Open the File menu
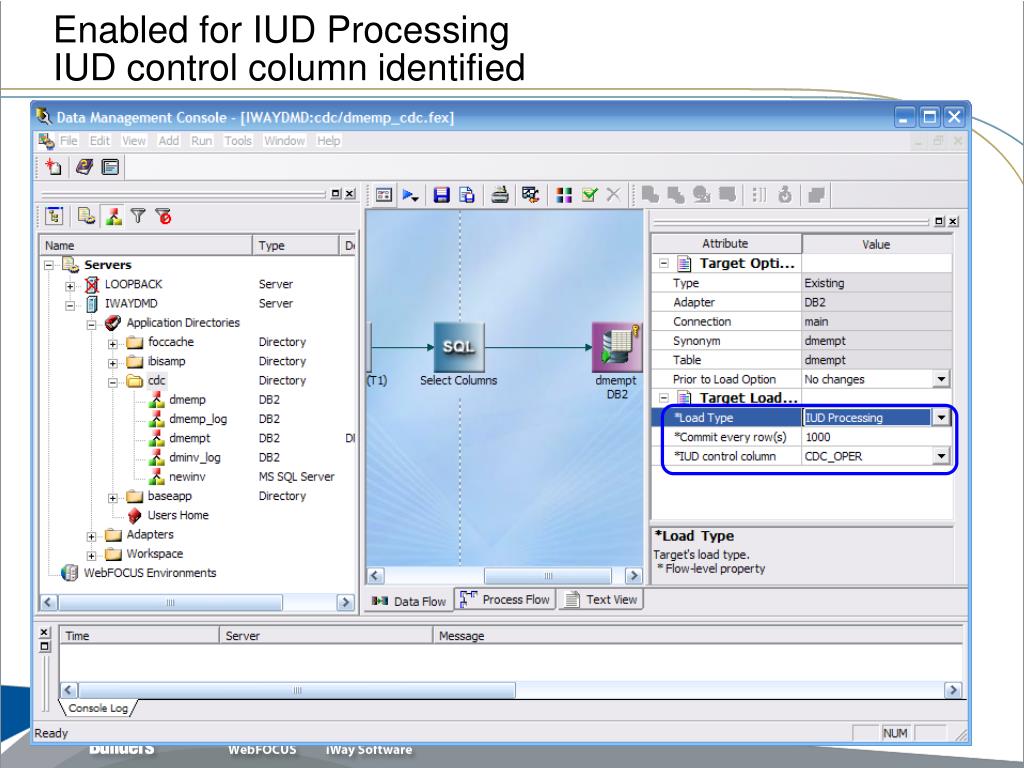Image resolution: width=1024 pixels, height=768 pixels. tap(68, 141)
